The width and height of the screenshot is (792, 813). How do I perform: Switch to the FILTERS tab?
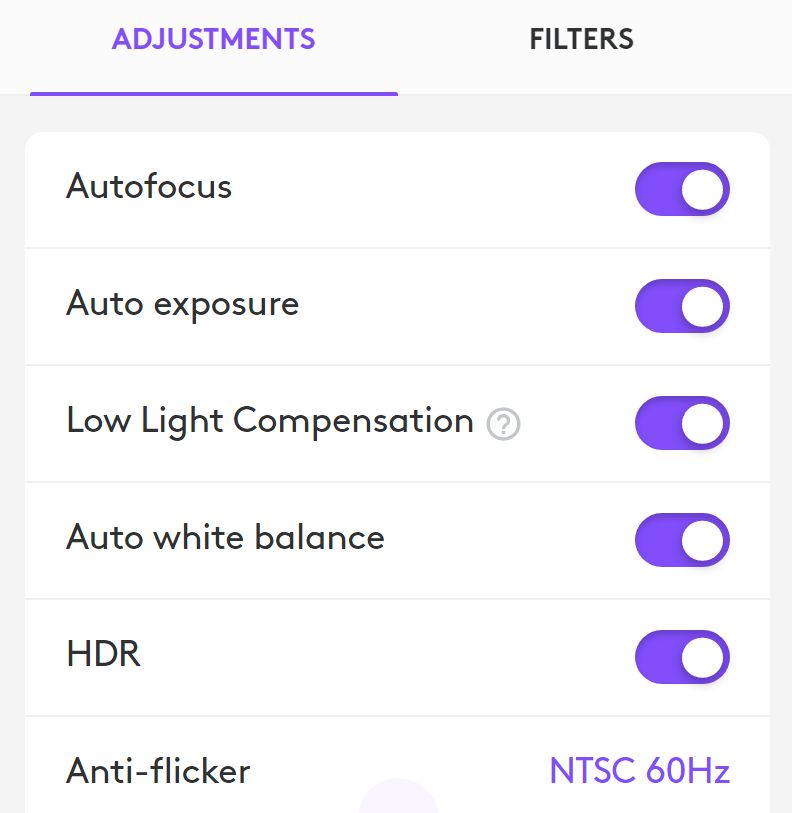pyautogui.click(x=581, y=39)
